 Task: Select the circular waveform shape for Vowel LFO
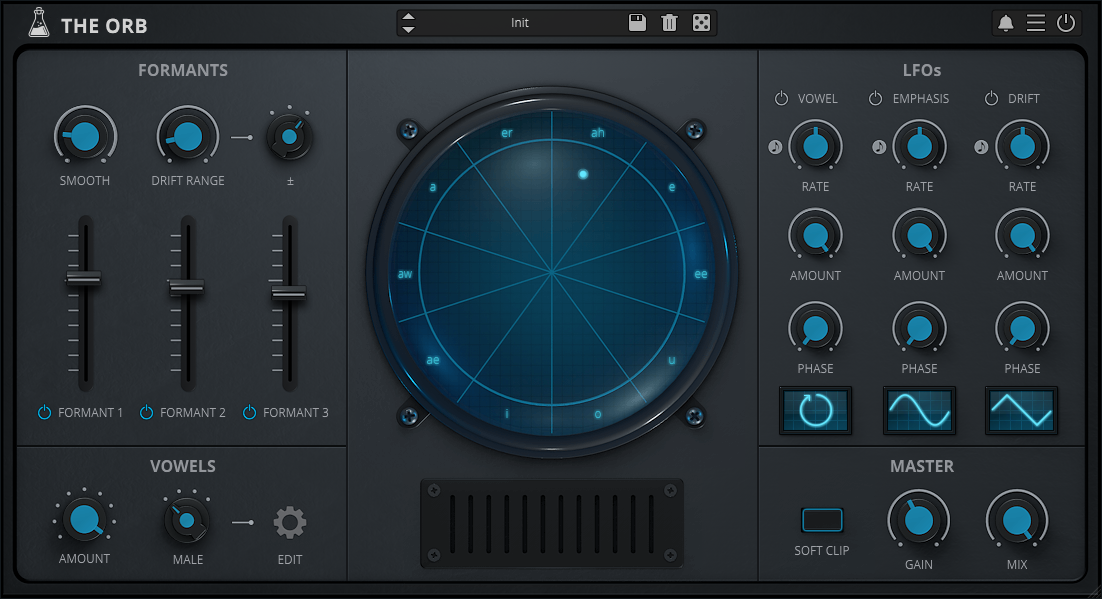[x=816, y=410]
